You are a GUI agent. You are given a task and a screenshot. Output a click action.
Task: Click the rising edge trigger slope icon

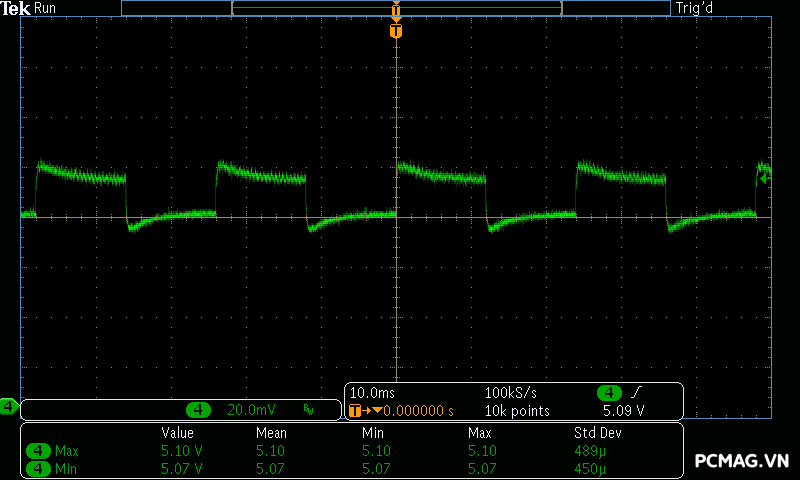(x=636, y=393)
